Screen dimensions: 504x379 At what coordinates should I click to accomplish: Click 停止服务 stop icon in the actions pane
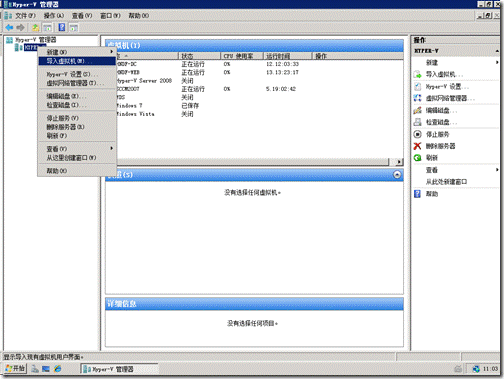tap(417, 134)
